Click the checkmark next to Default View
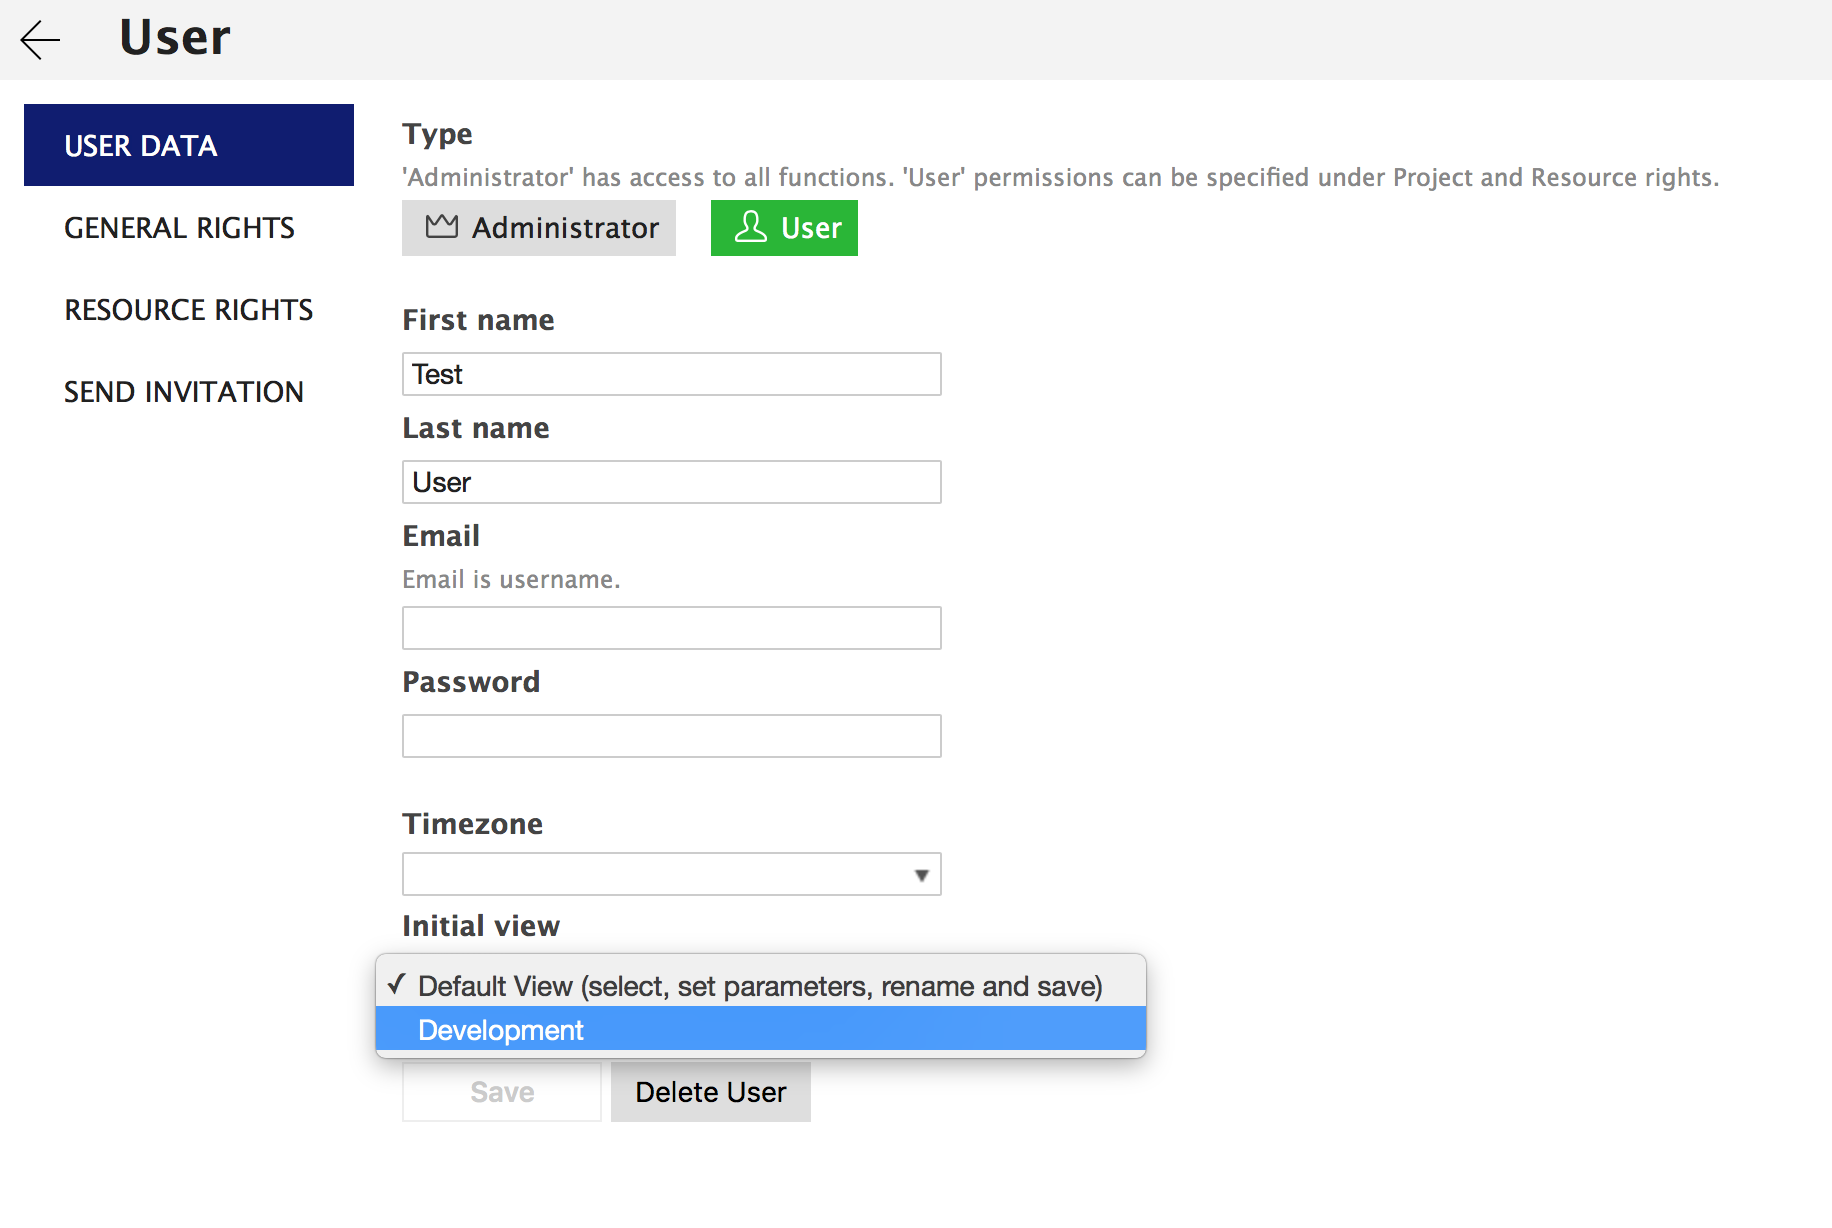 pos(397,985)
